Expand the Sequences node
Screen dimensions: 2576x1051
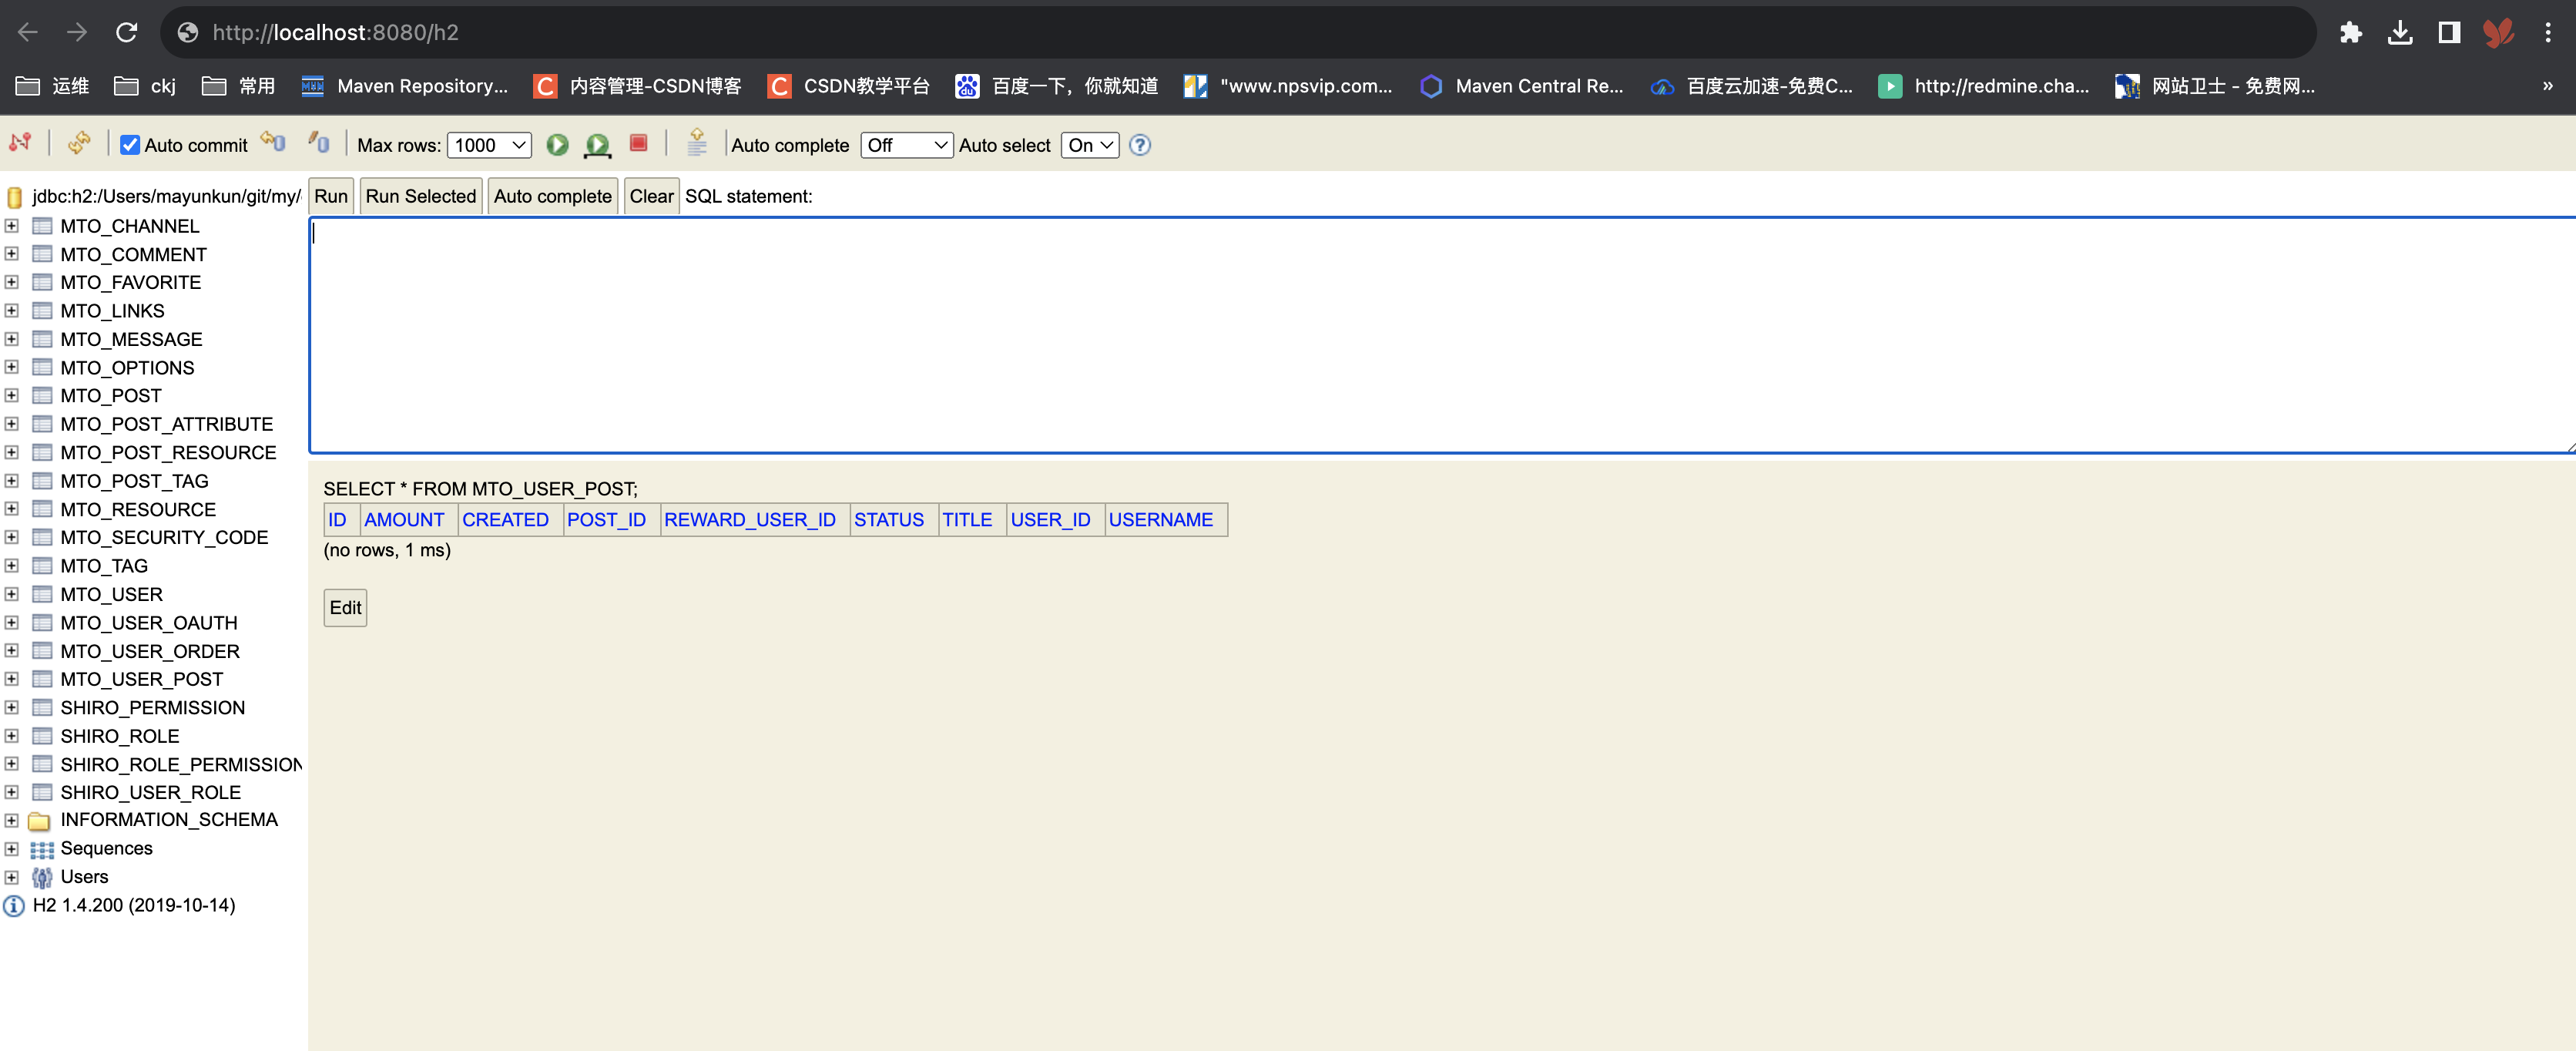(x=11, y=848)
